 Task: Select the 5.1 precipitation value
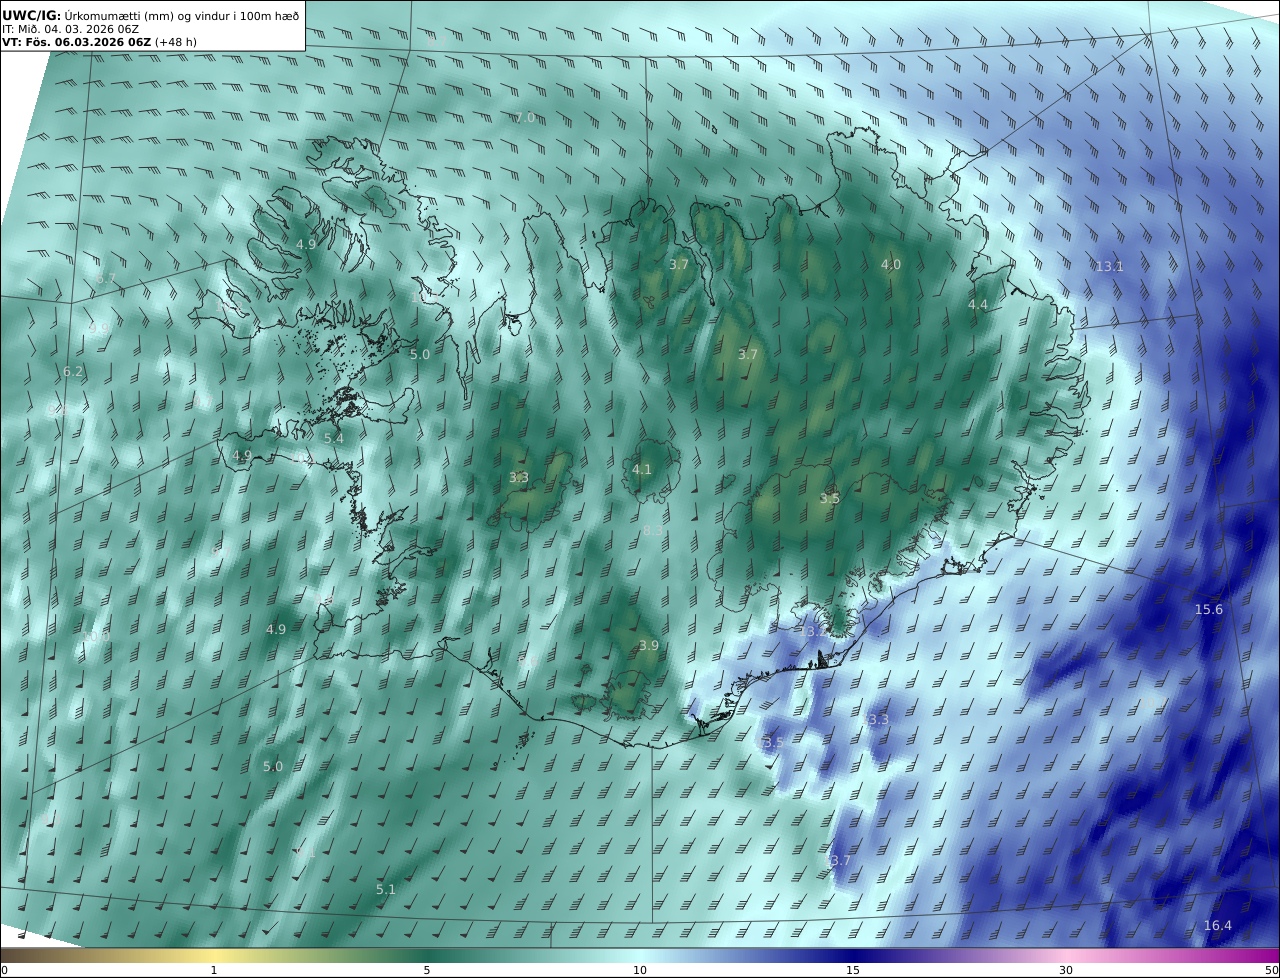(385, 890)
